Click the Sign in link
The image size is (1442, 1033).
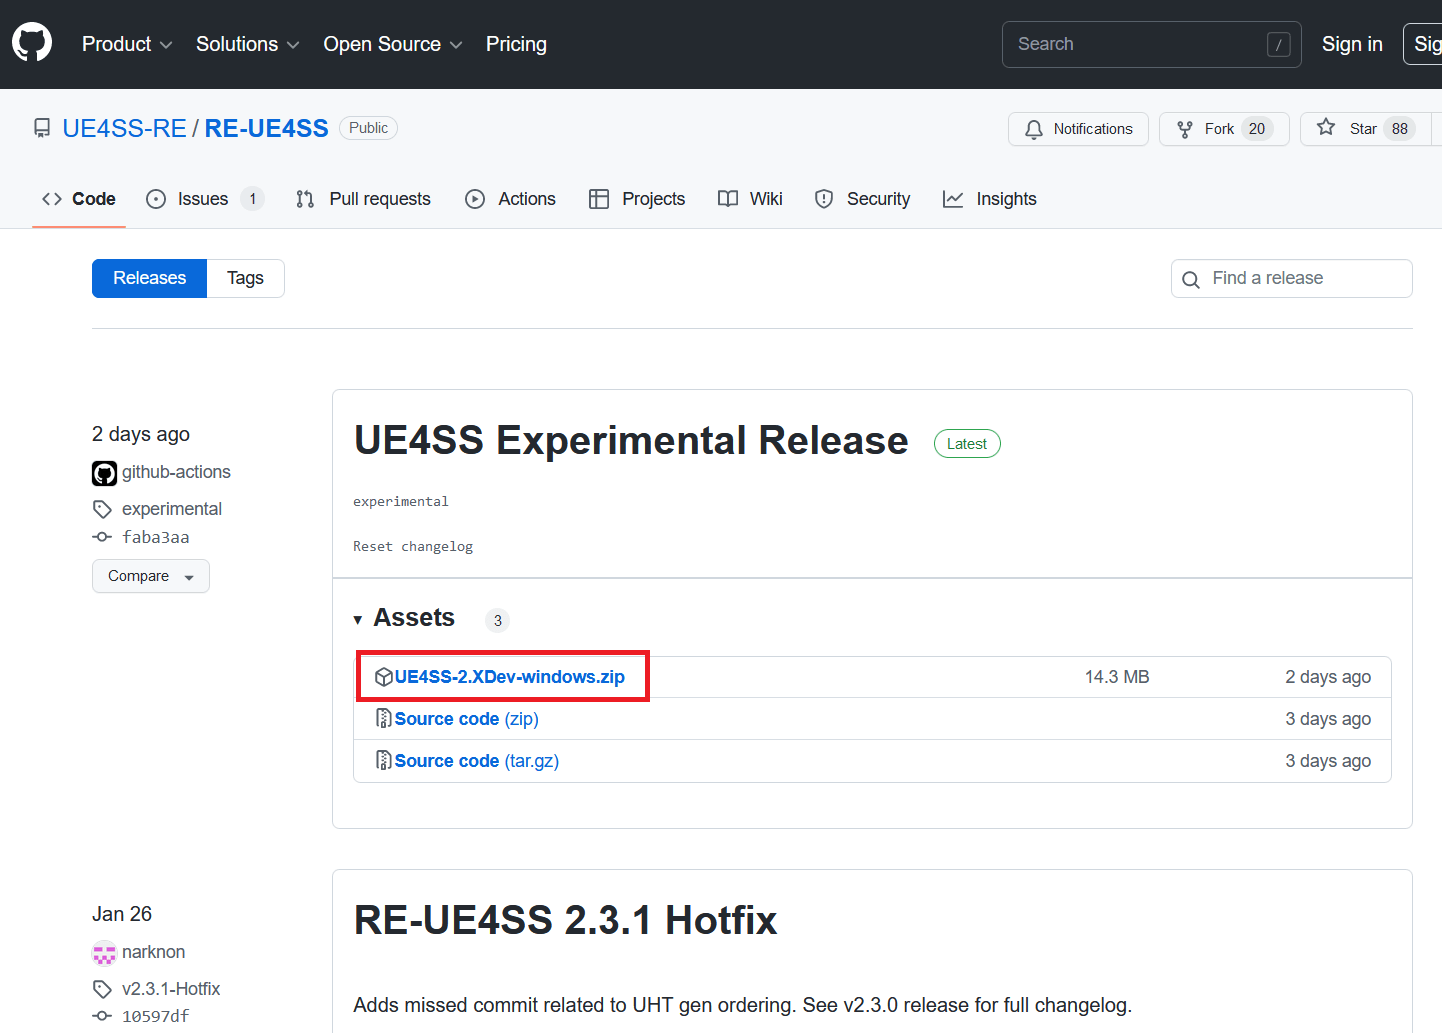[x=1352, y=44]
